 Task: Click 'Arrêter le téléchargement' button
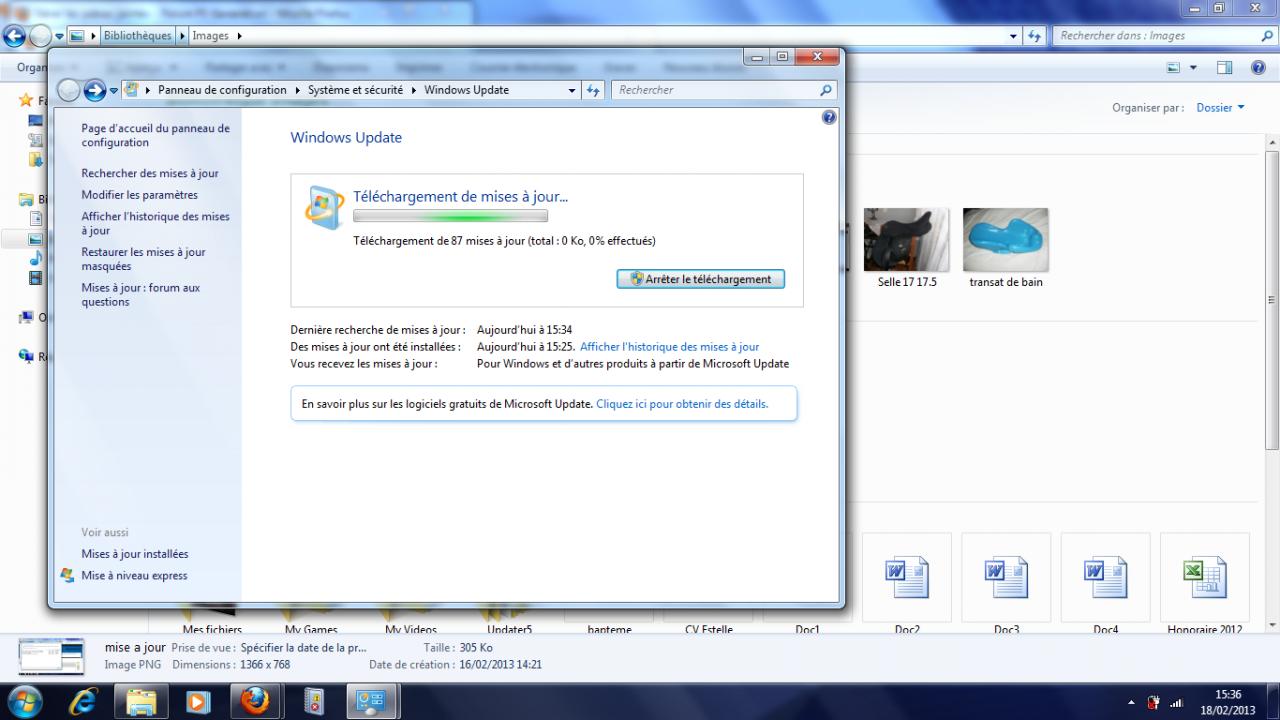701,279
